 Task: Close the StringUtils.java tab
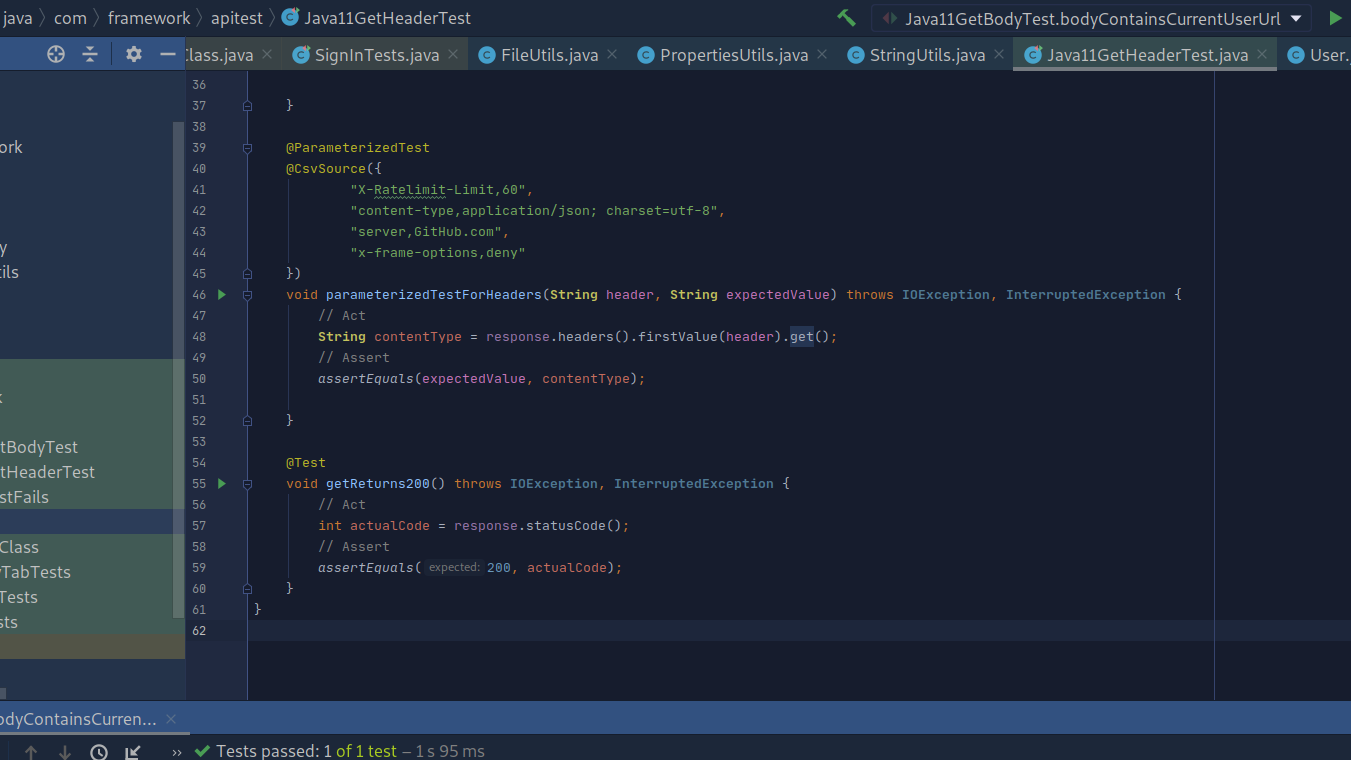999,55
